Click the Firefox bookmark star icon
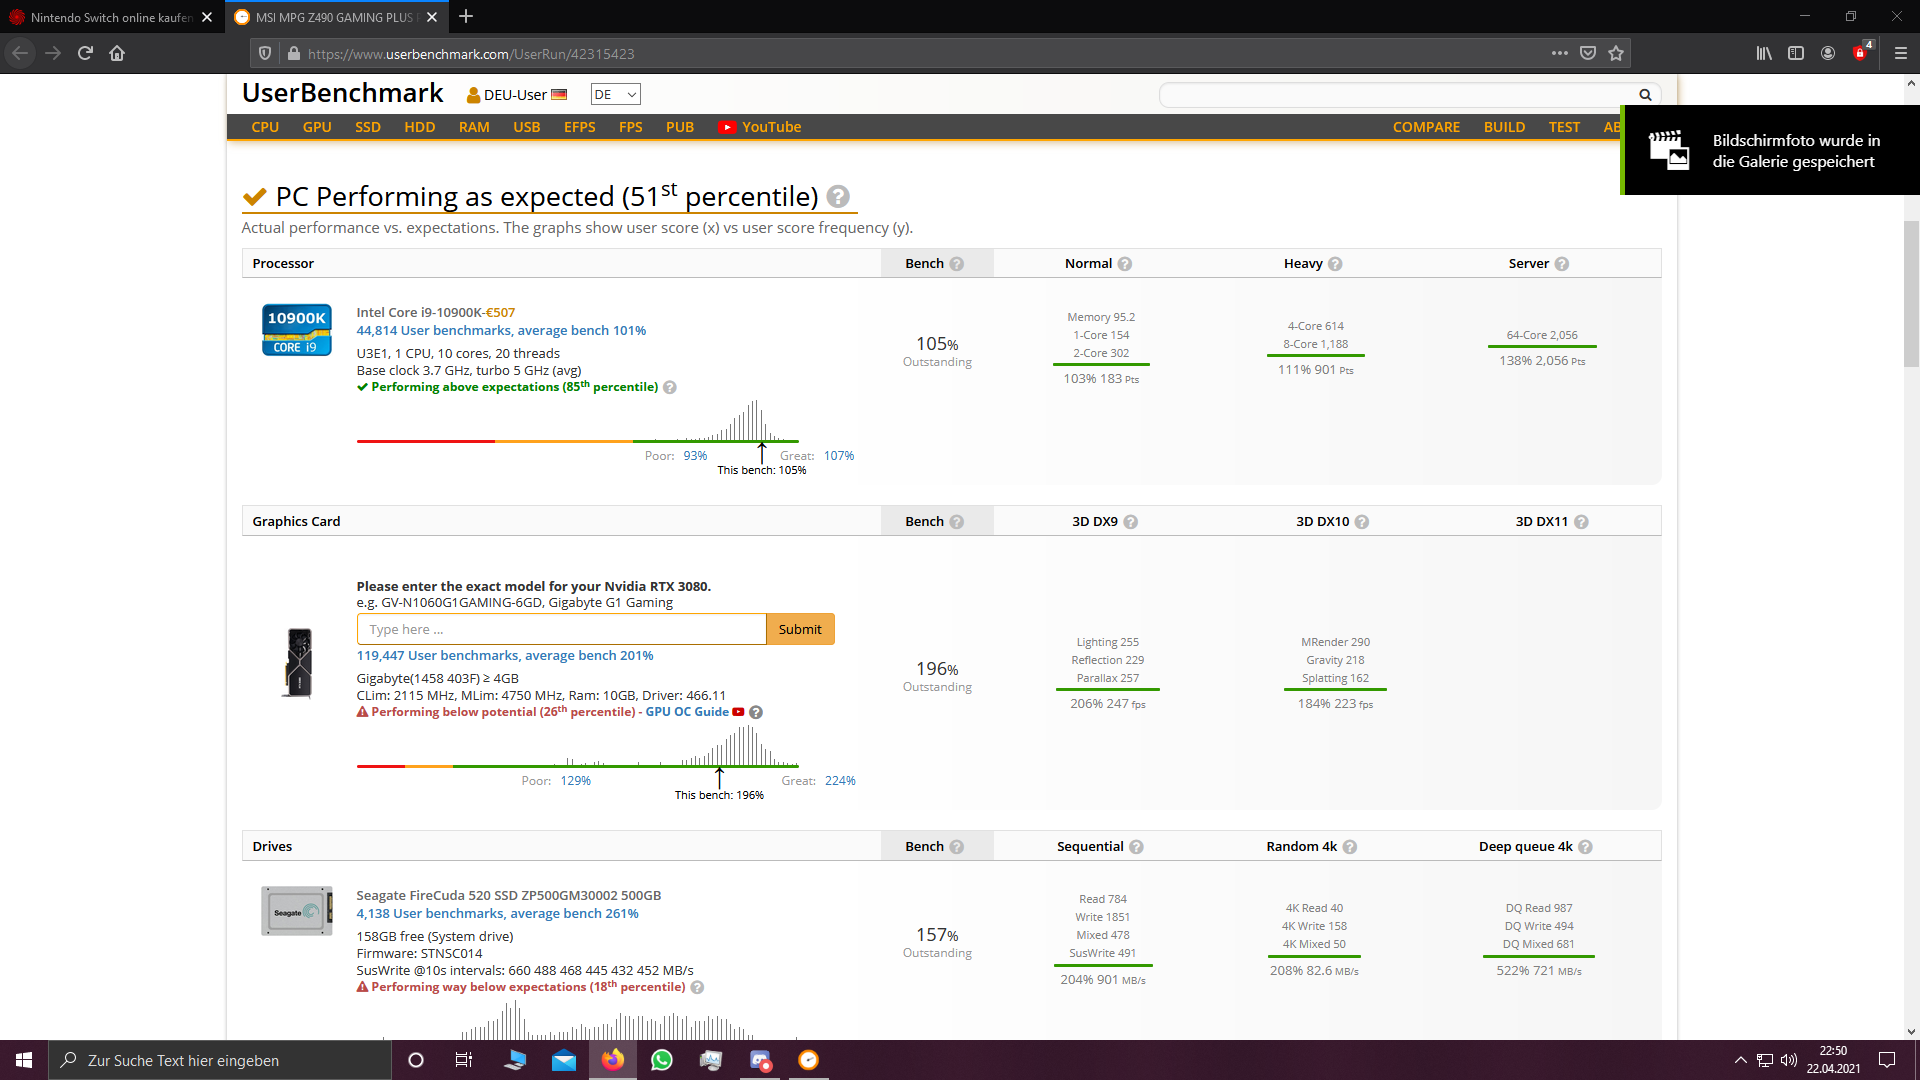This screenshot has width=1920, height=1080. [1616, 53]
